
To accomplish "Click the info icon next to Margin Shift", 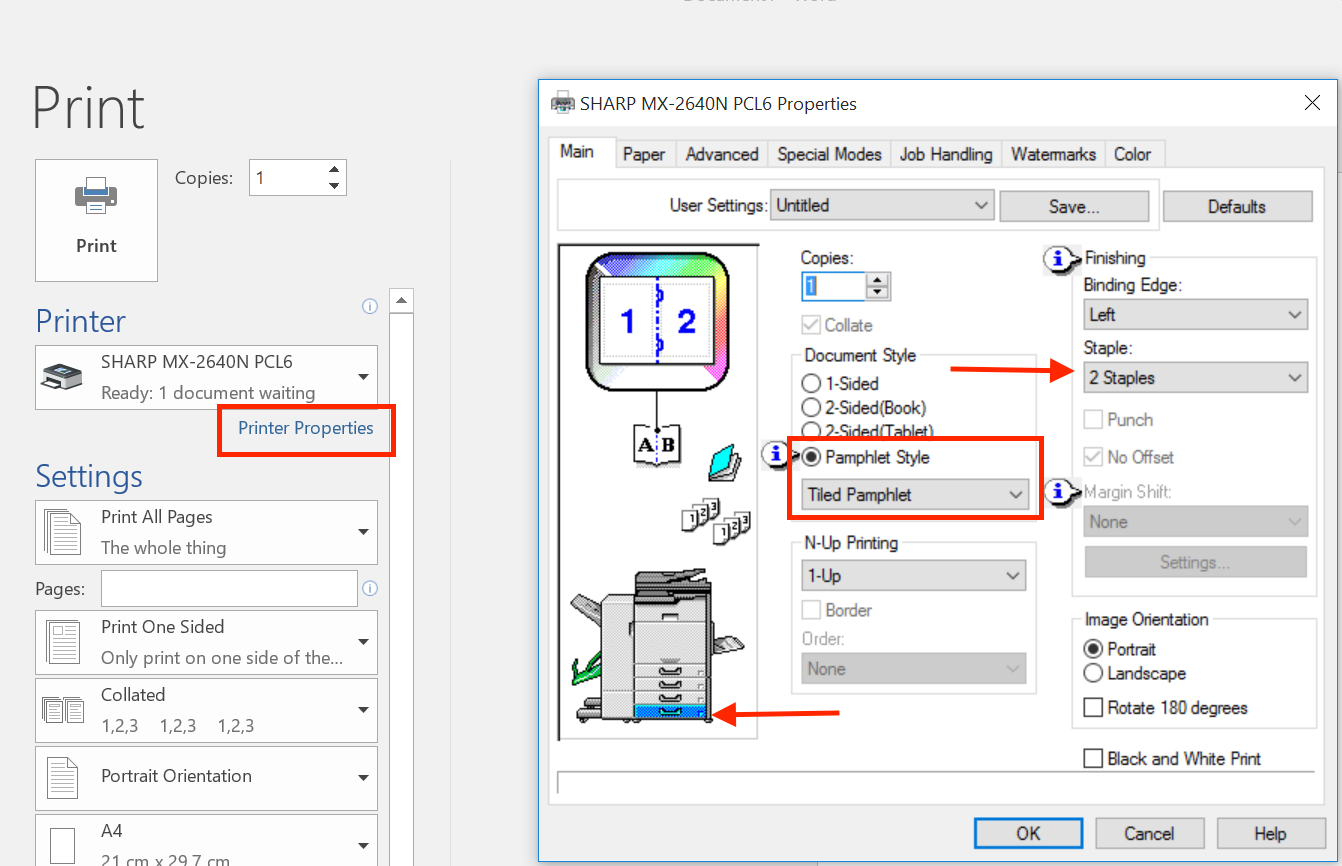I will tap(1057, 491).
